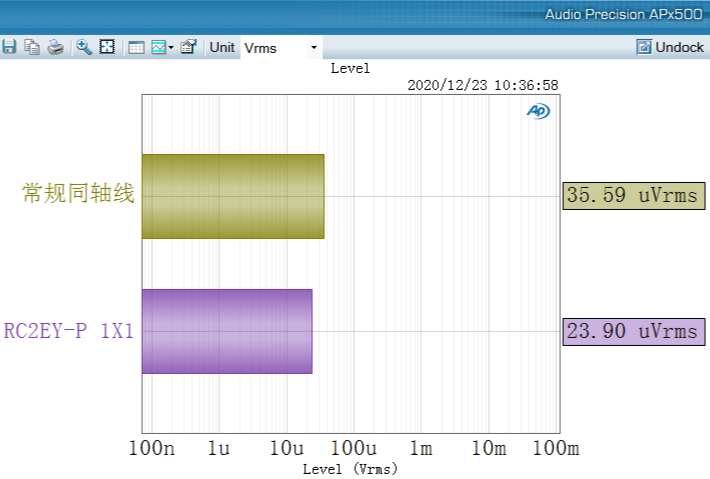Click the Level (Vrms) axis title
710x479 pixels.
(x=350, y=469)
